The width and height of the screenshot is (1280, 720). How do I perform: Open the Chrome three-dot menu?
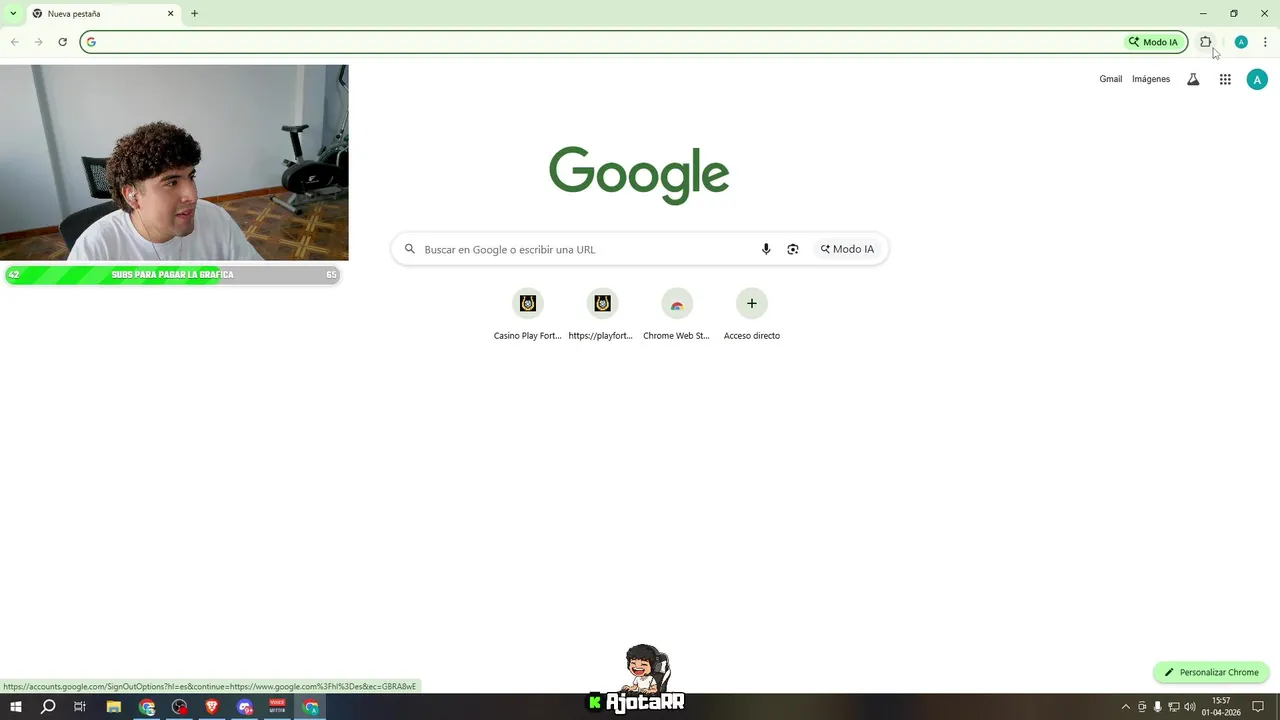point(1265,42)
